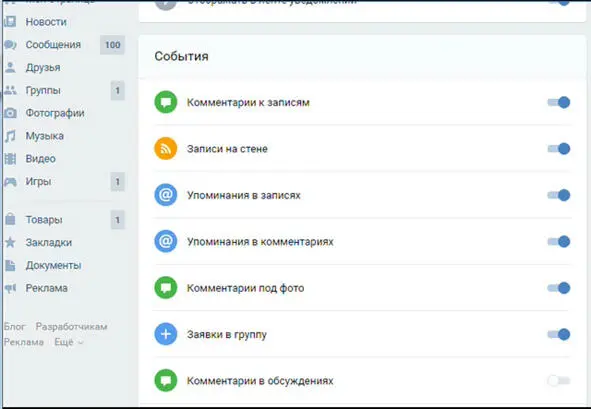Click the Друзья person icon

(x=10, y=67)
